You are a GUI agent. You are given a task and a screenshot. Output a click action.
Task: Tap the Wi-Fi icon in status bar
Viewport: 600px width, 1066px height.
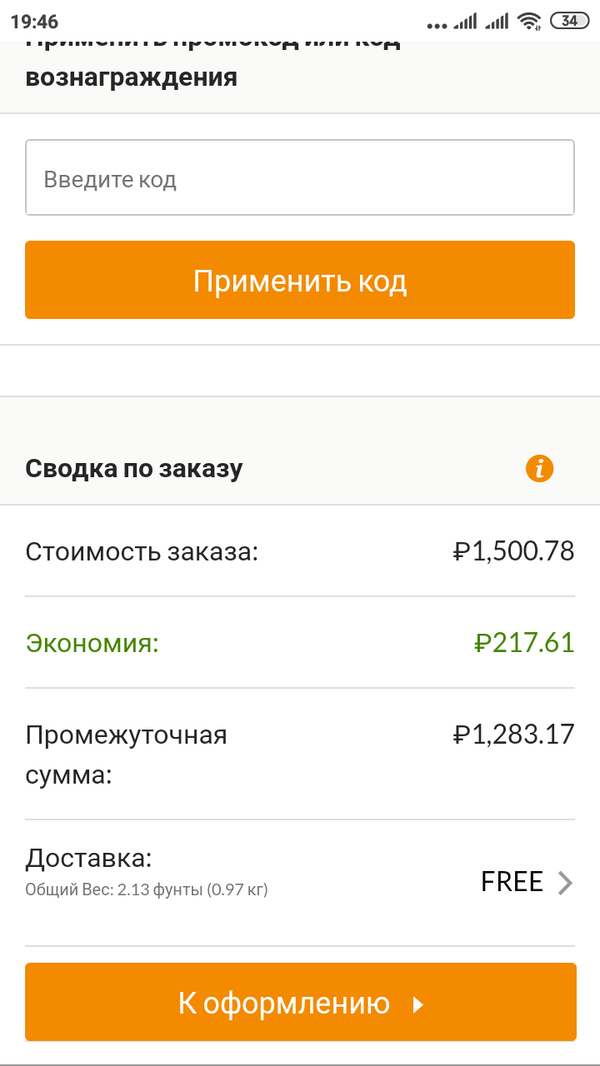click(528, 21)
